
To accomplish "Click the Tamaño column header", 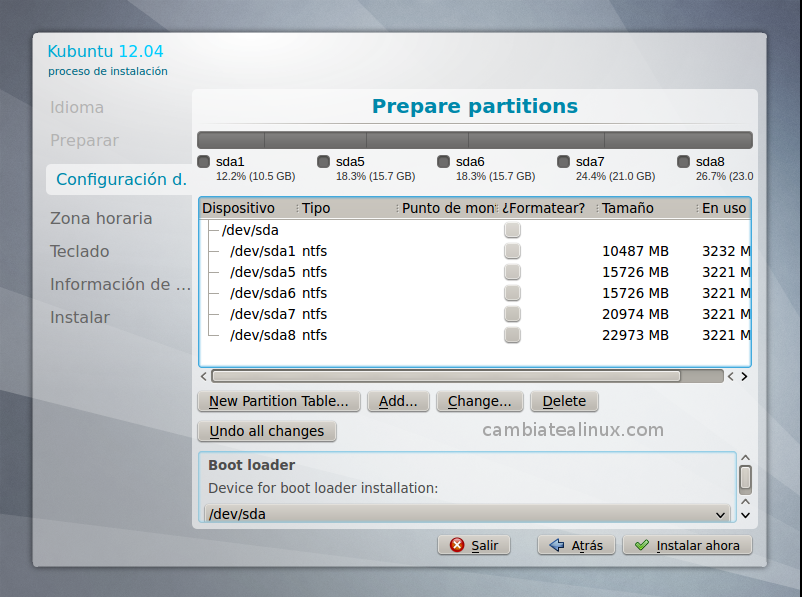I will (x=648, y=208).
